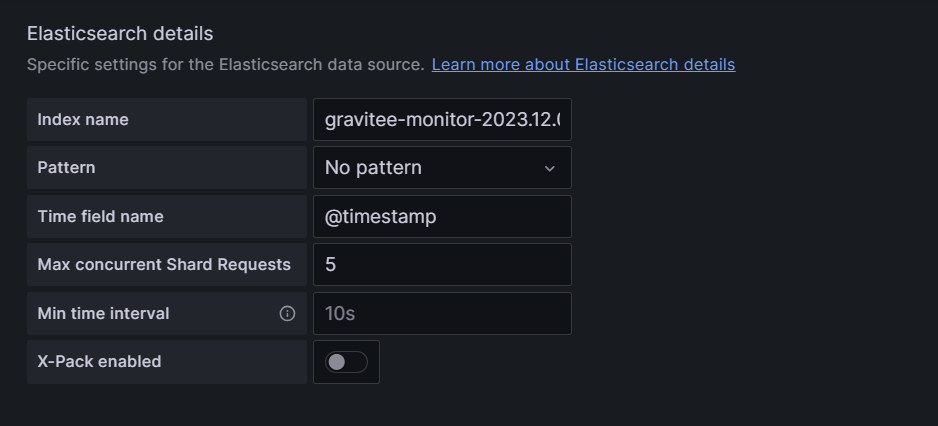The height and width of the screenshot is (426, 938).
Task: Toggle the X-Pack enabled switch
Action: (x=346, y=362)
